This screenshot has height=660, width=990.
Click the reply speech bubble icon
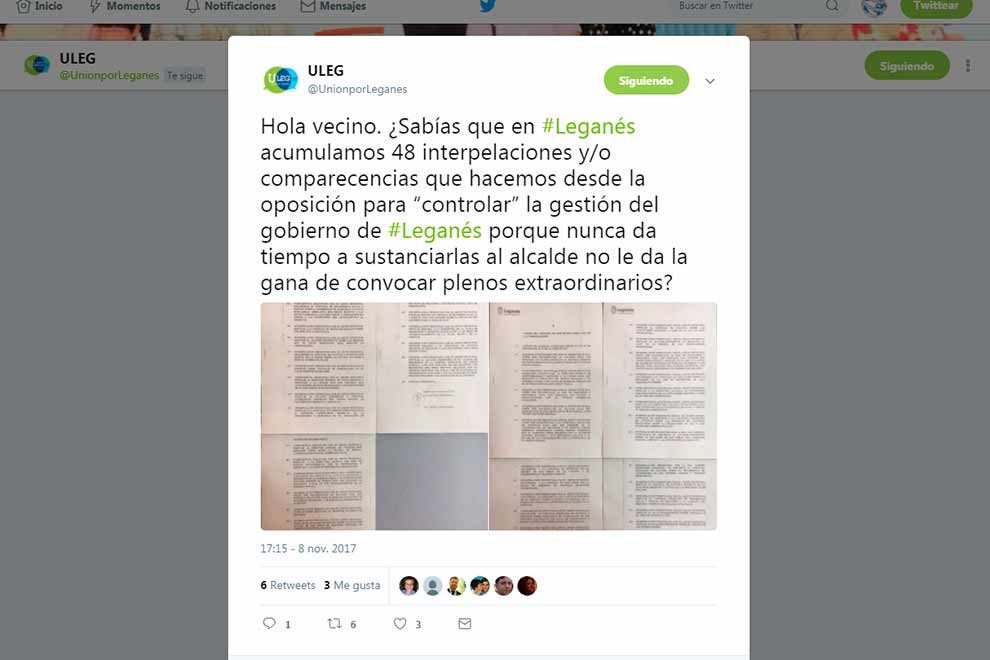pyautogui.click(x=270, y=623)
